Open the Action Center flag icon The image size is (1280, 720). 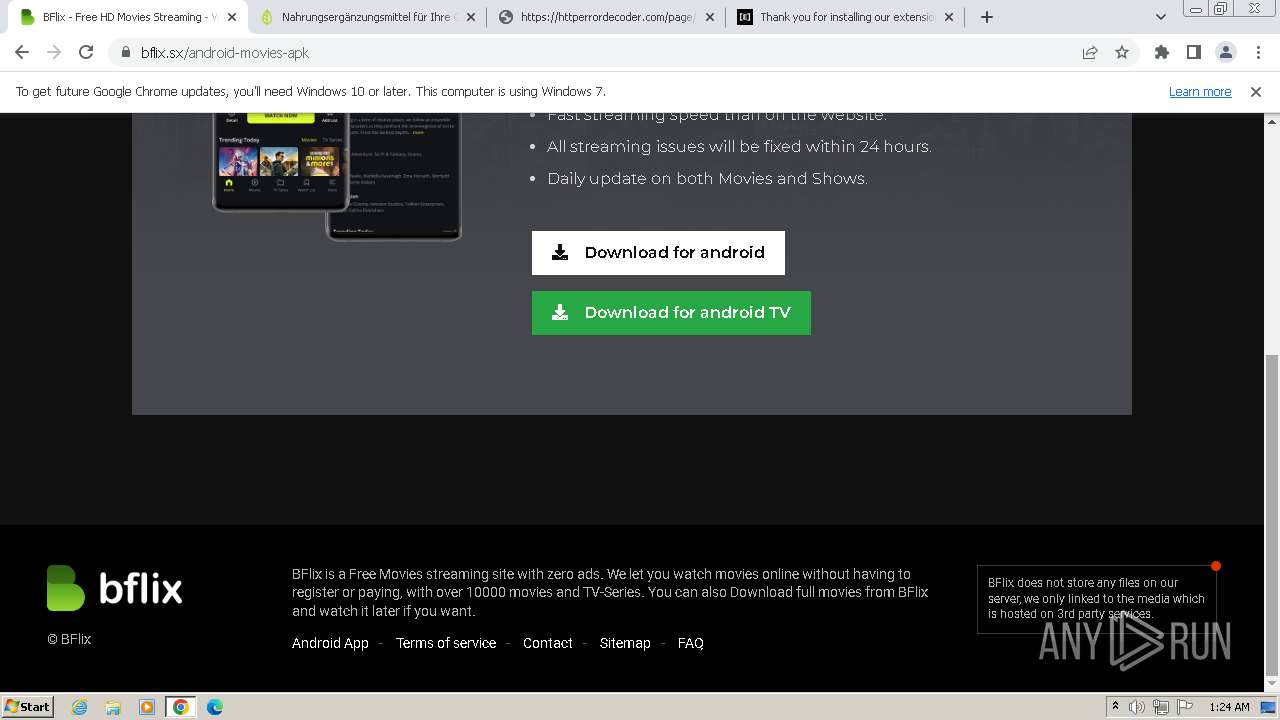click(1183, 707)
